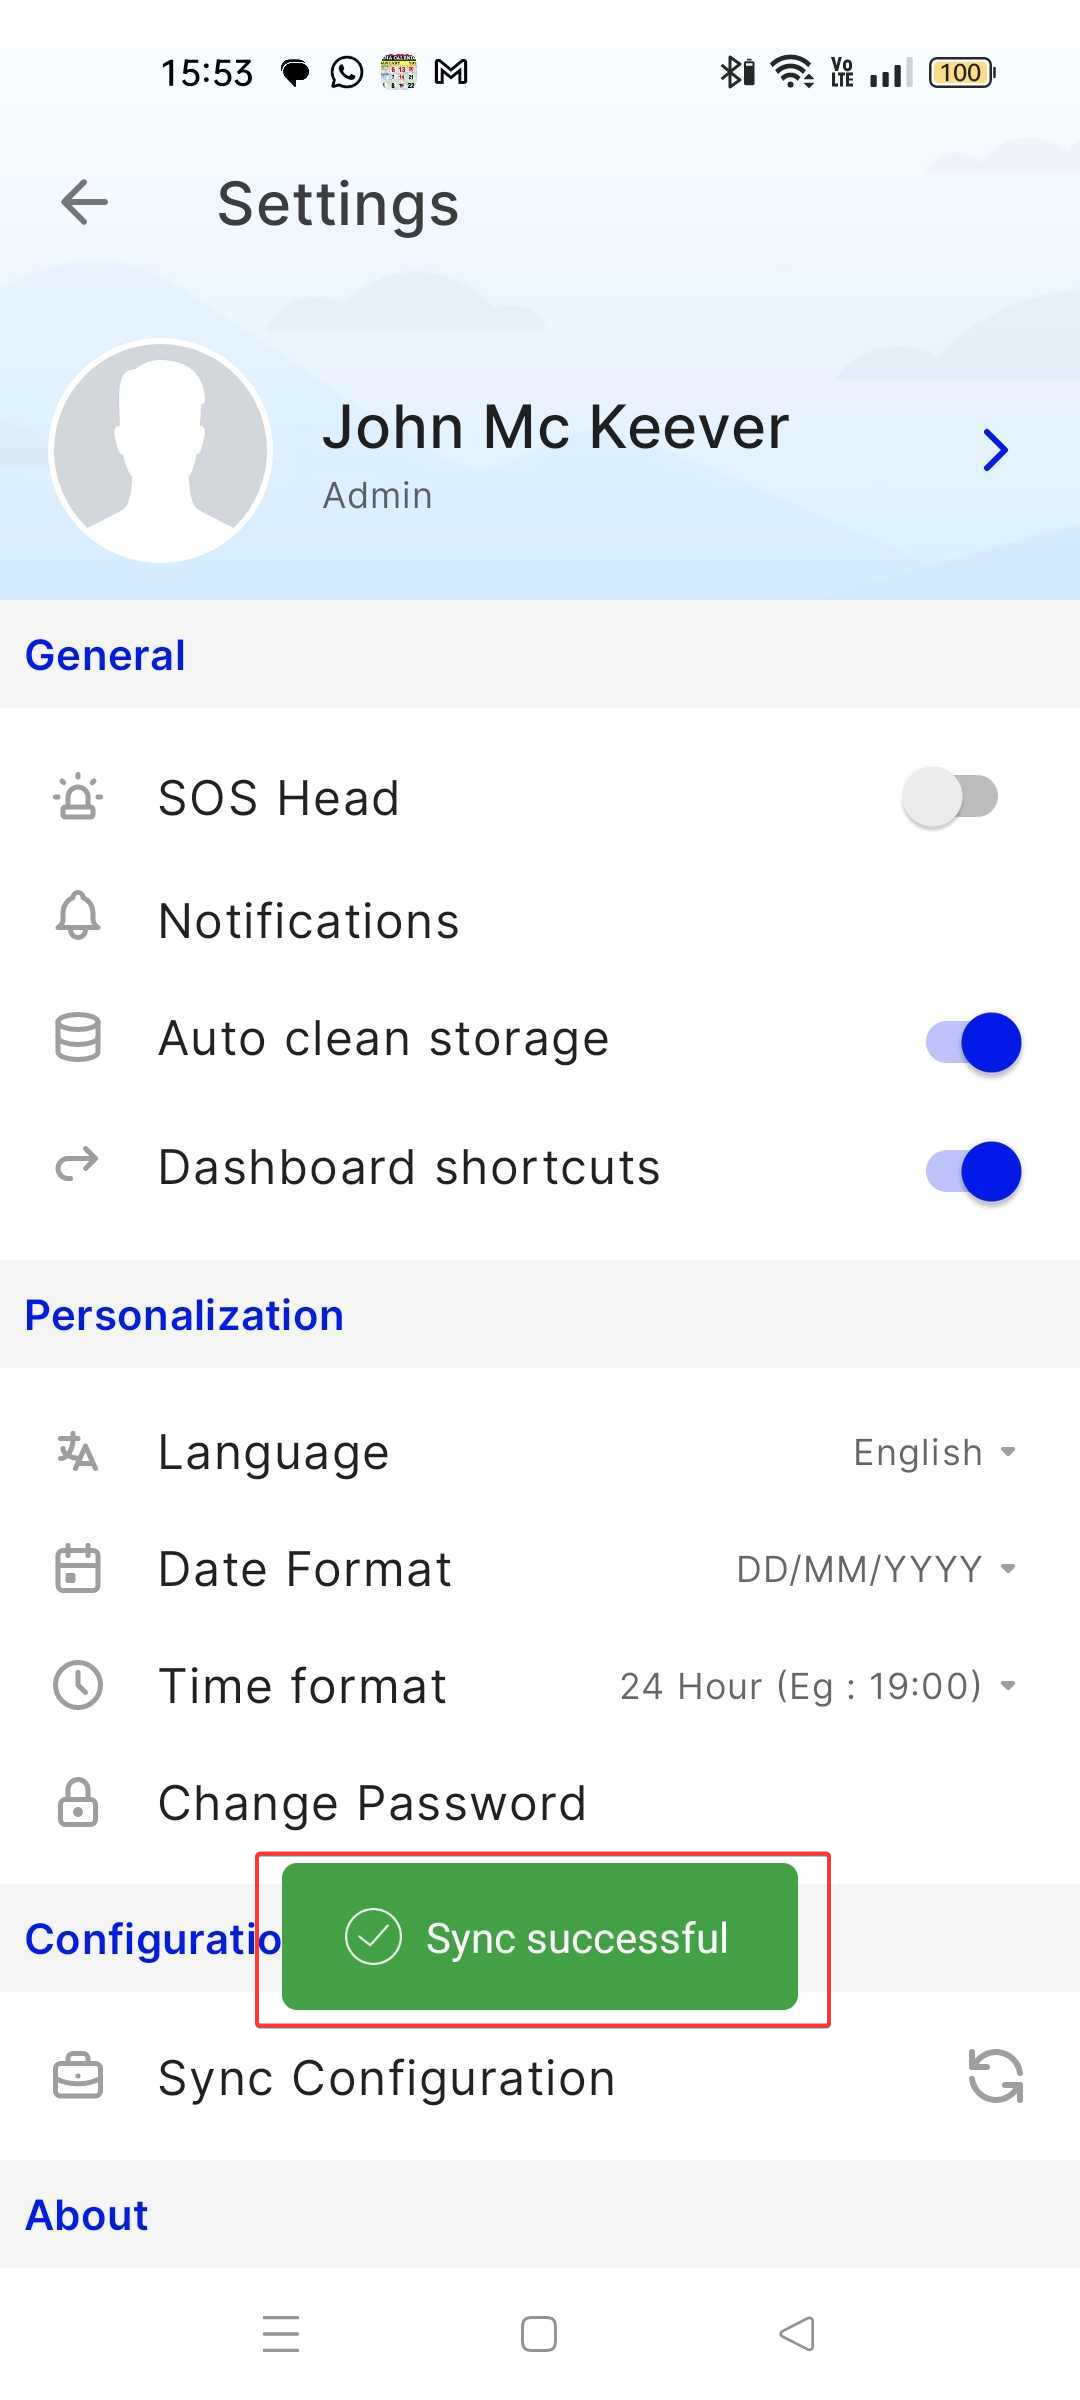This screenshot has width=1080, height=2400.
Task: Tap the Auto clean storage database icon
Action: click(x=78, y=1038)
